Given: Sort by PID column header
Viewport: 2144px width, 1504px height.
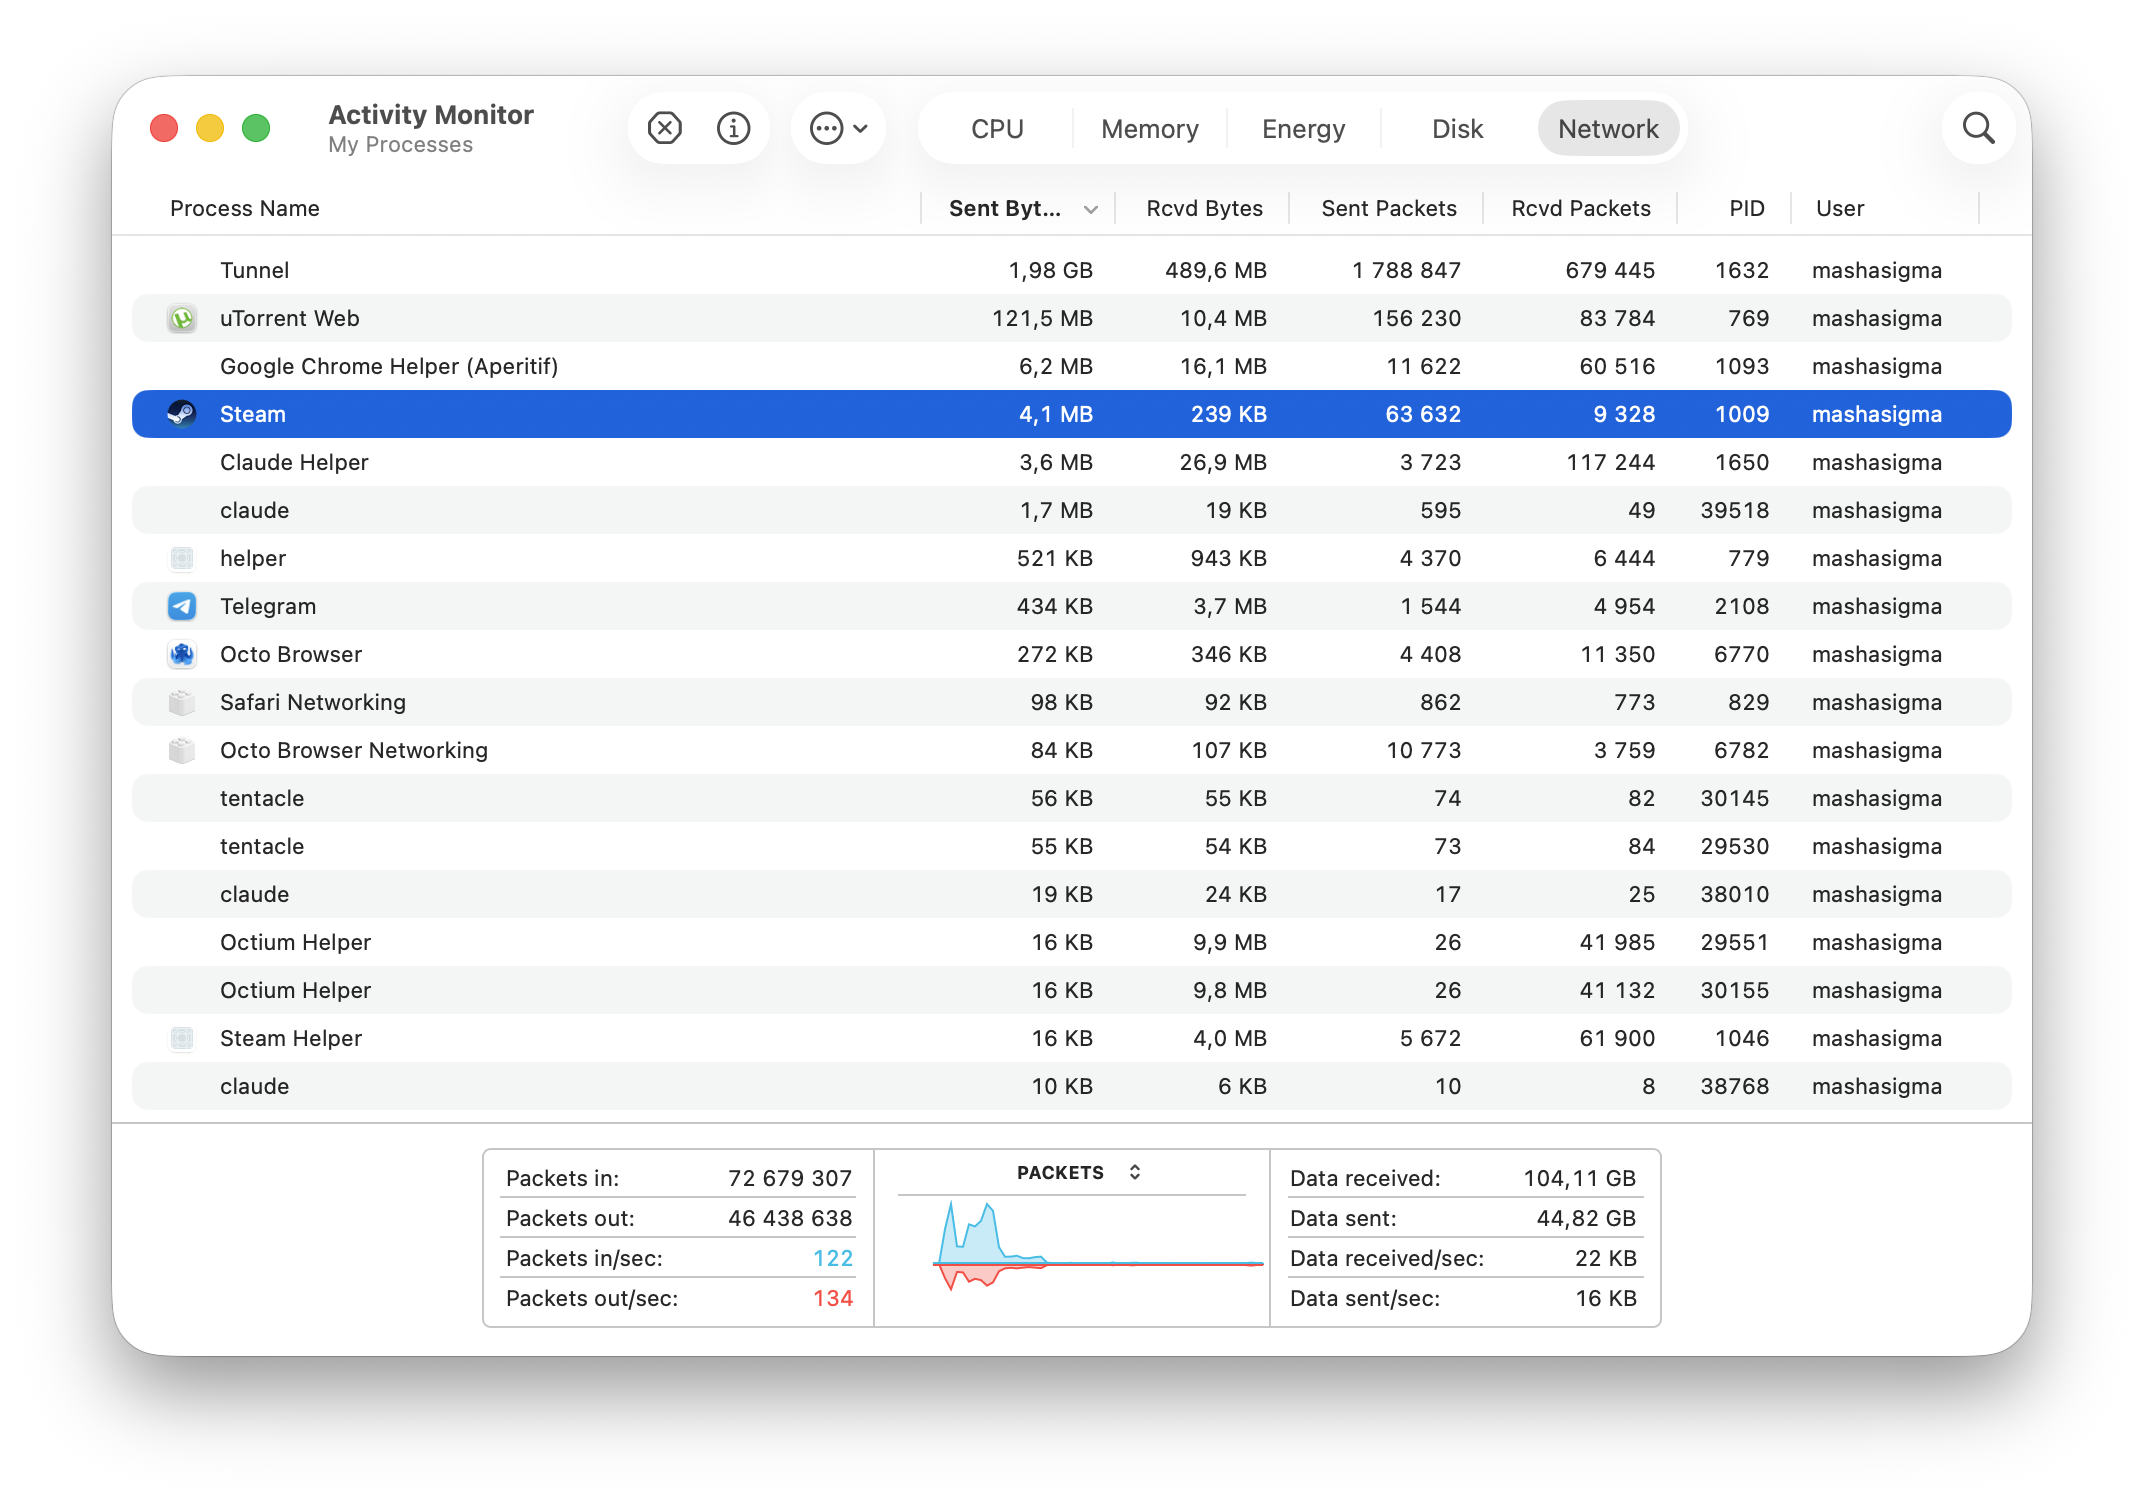Looking at the screenshot, I should pos(1746,208).
